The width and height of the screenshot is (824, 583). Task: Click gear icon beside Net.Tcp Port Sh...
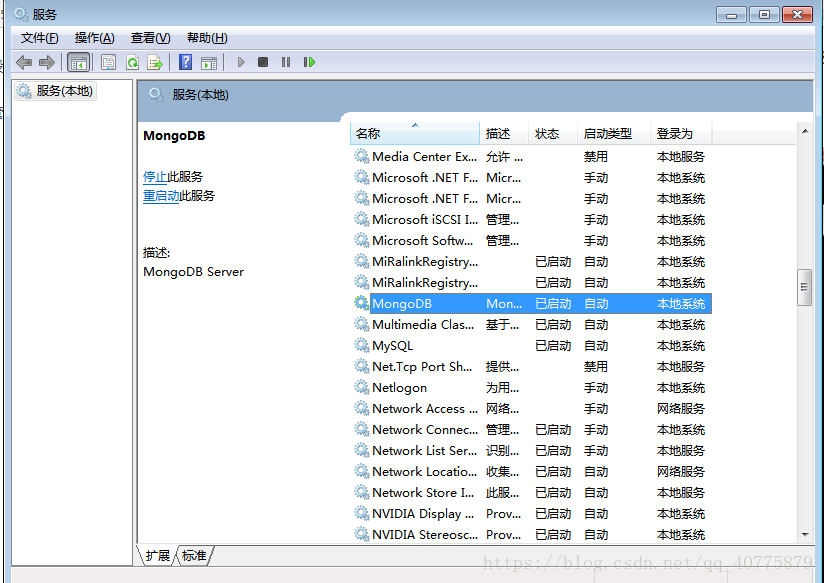click(362, 366)
